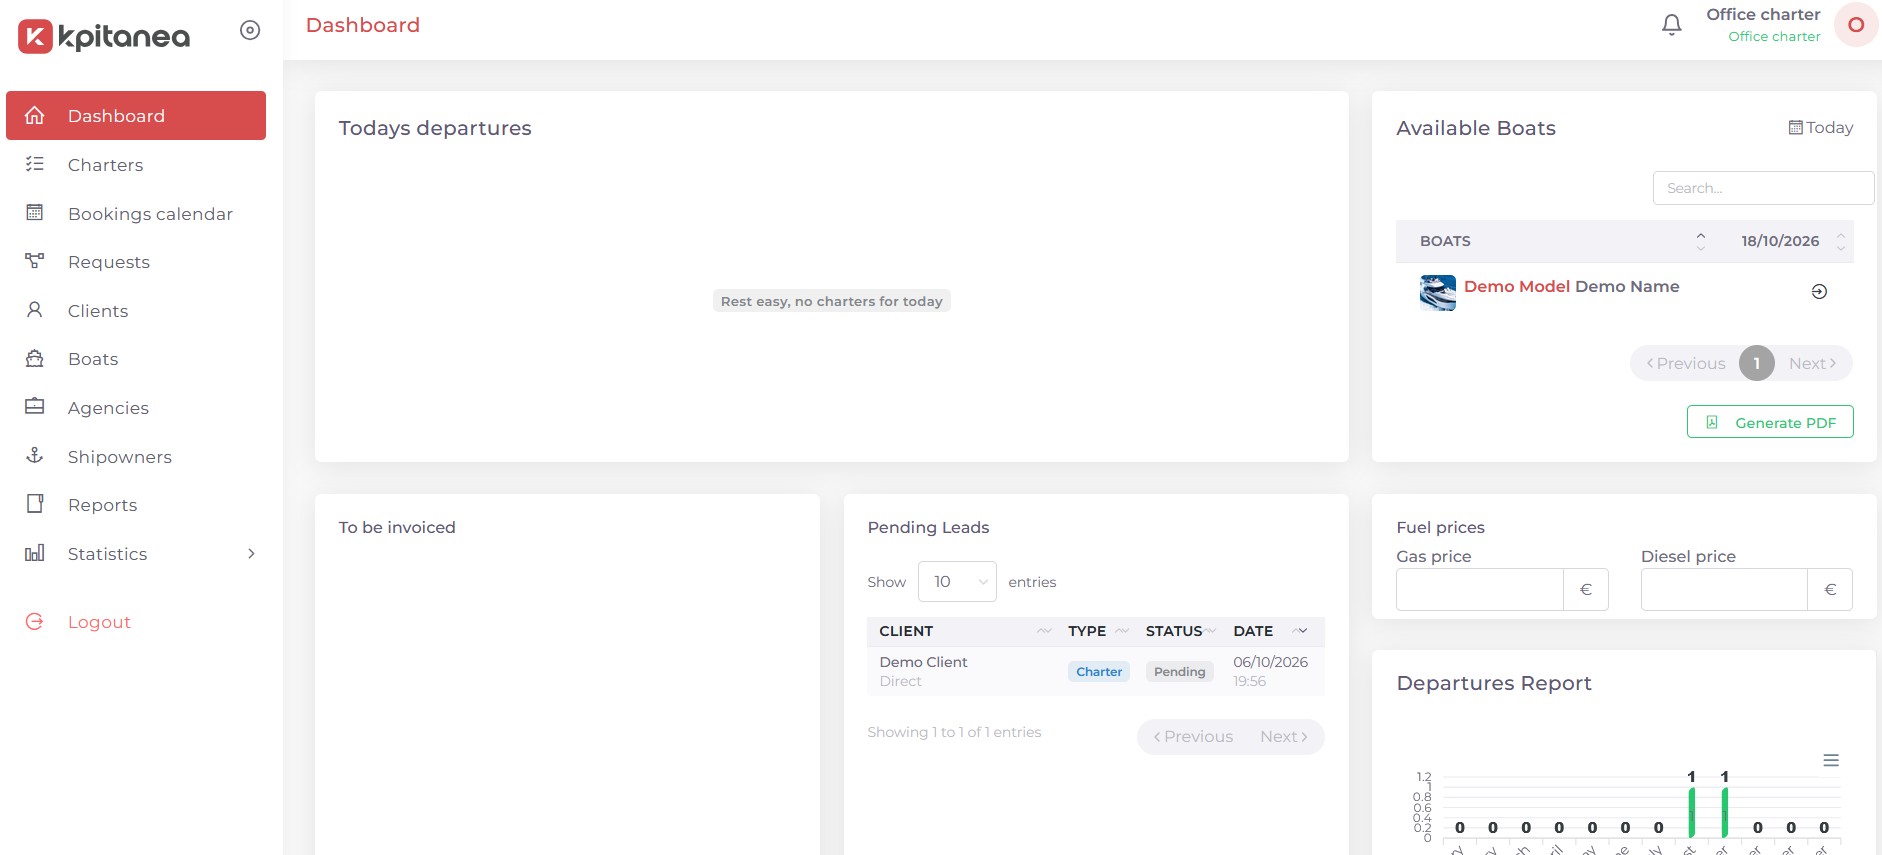Viewport: 1882px width, 855px height.
Task: Open the Demo Model boat thumbnail
Action: click(x=1438, y=293)
